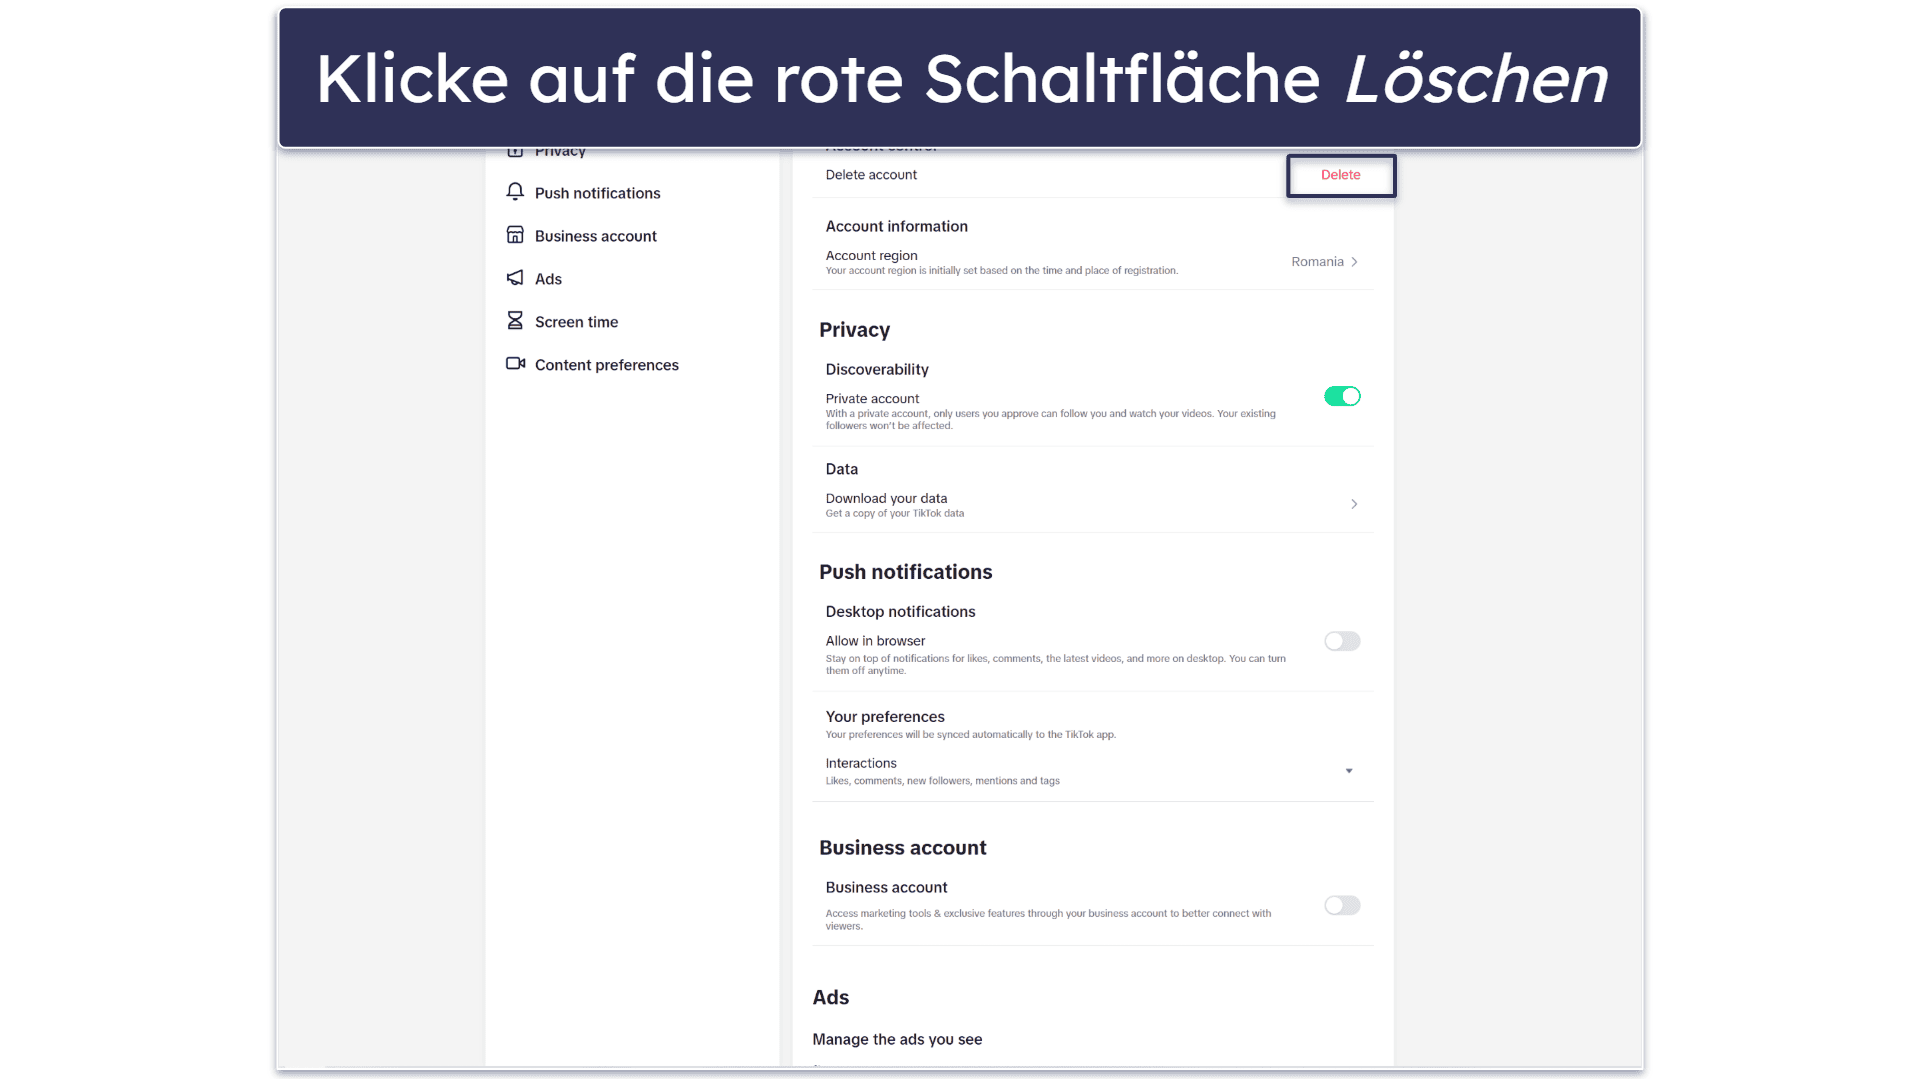Viewport: 1919px width, 1079px height.
Task: Click the Manage the ads you see text
Action: [897, 1040]
